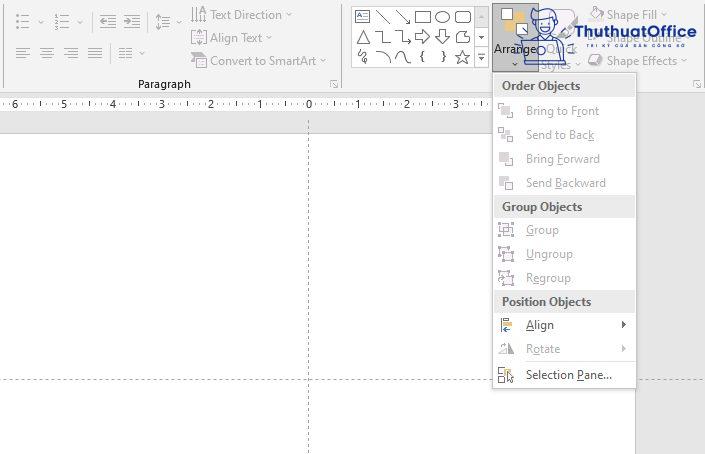Select the Line shape
The height and width of the screenshot is (454, 705).
click(383, 17)
